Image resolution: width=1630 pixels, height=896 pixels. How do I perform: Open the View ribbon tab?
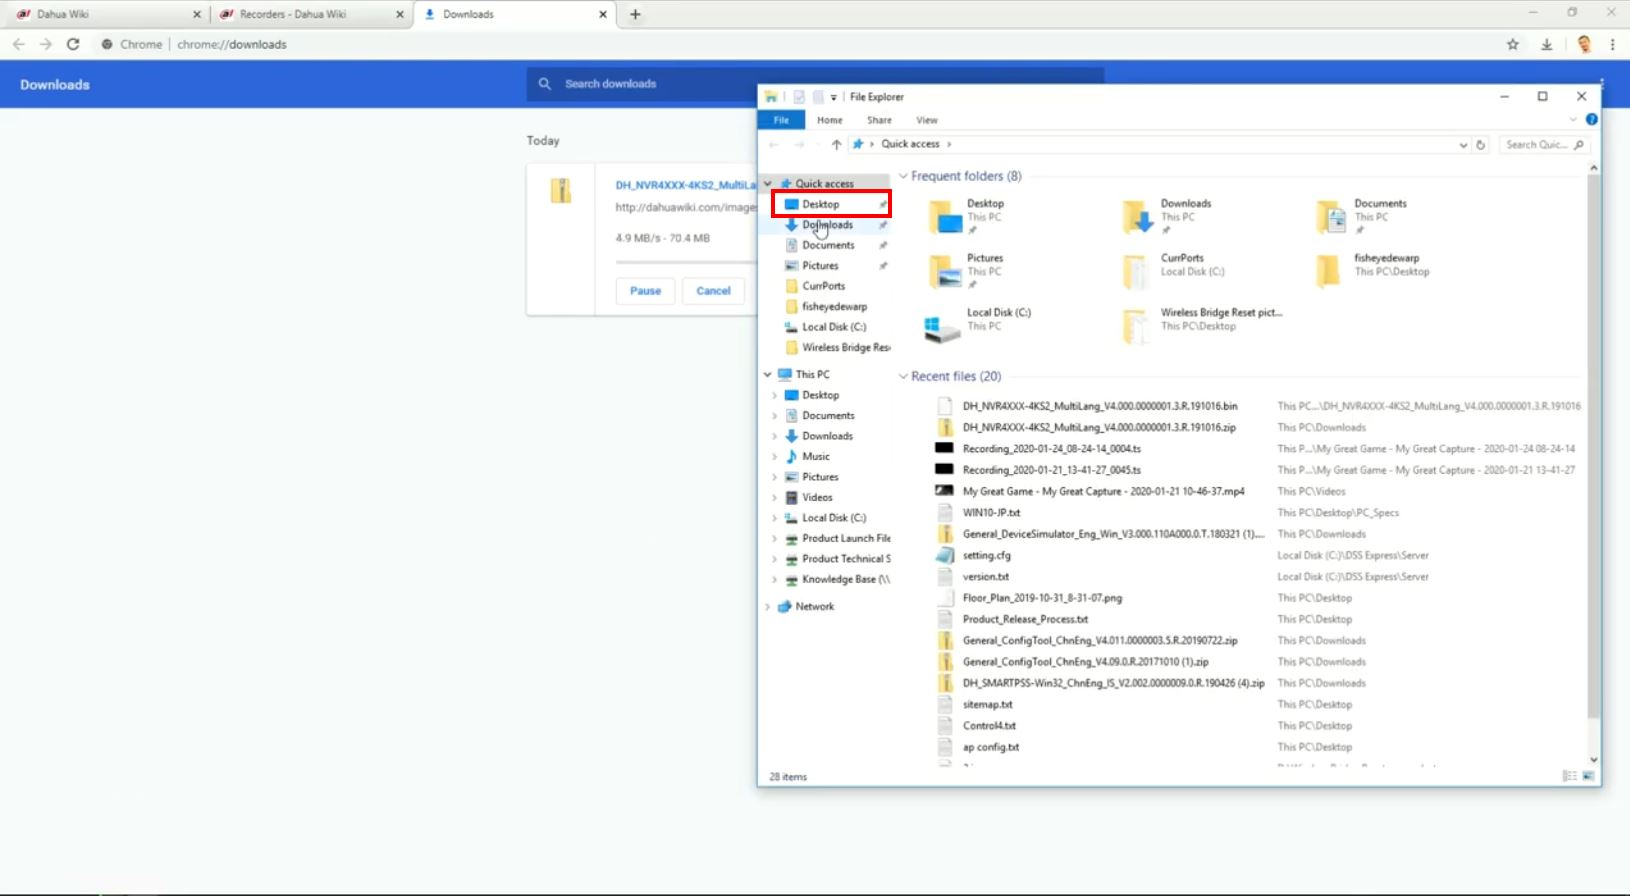click(927, 120)
